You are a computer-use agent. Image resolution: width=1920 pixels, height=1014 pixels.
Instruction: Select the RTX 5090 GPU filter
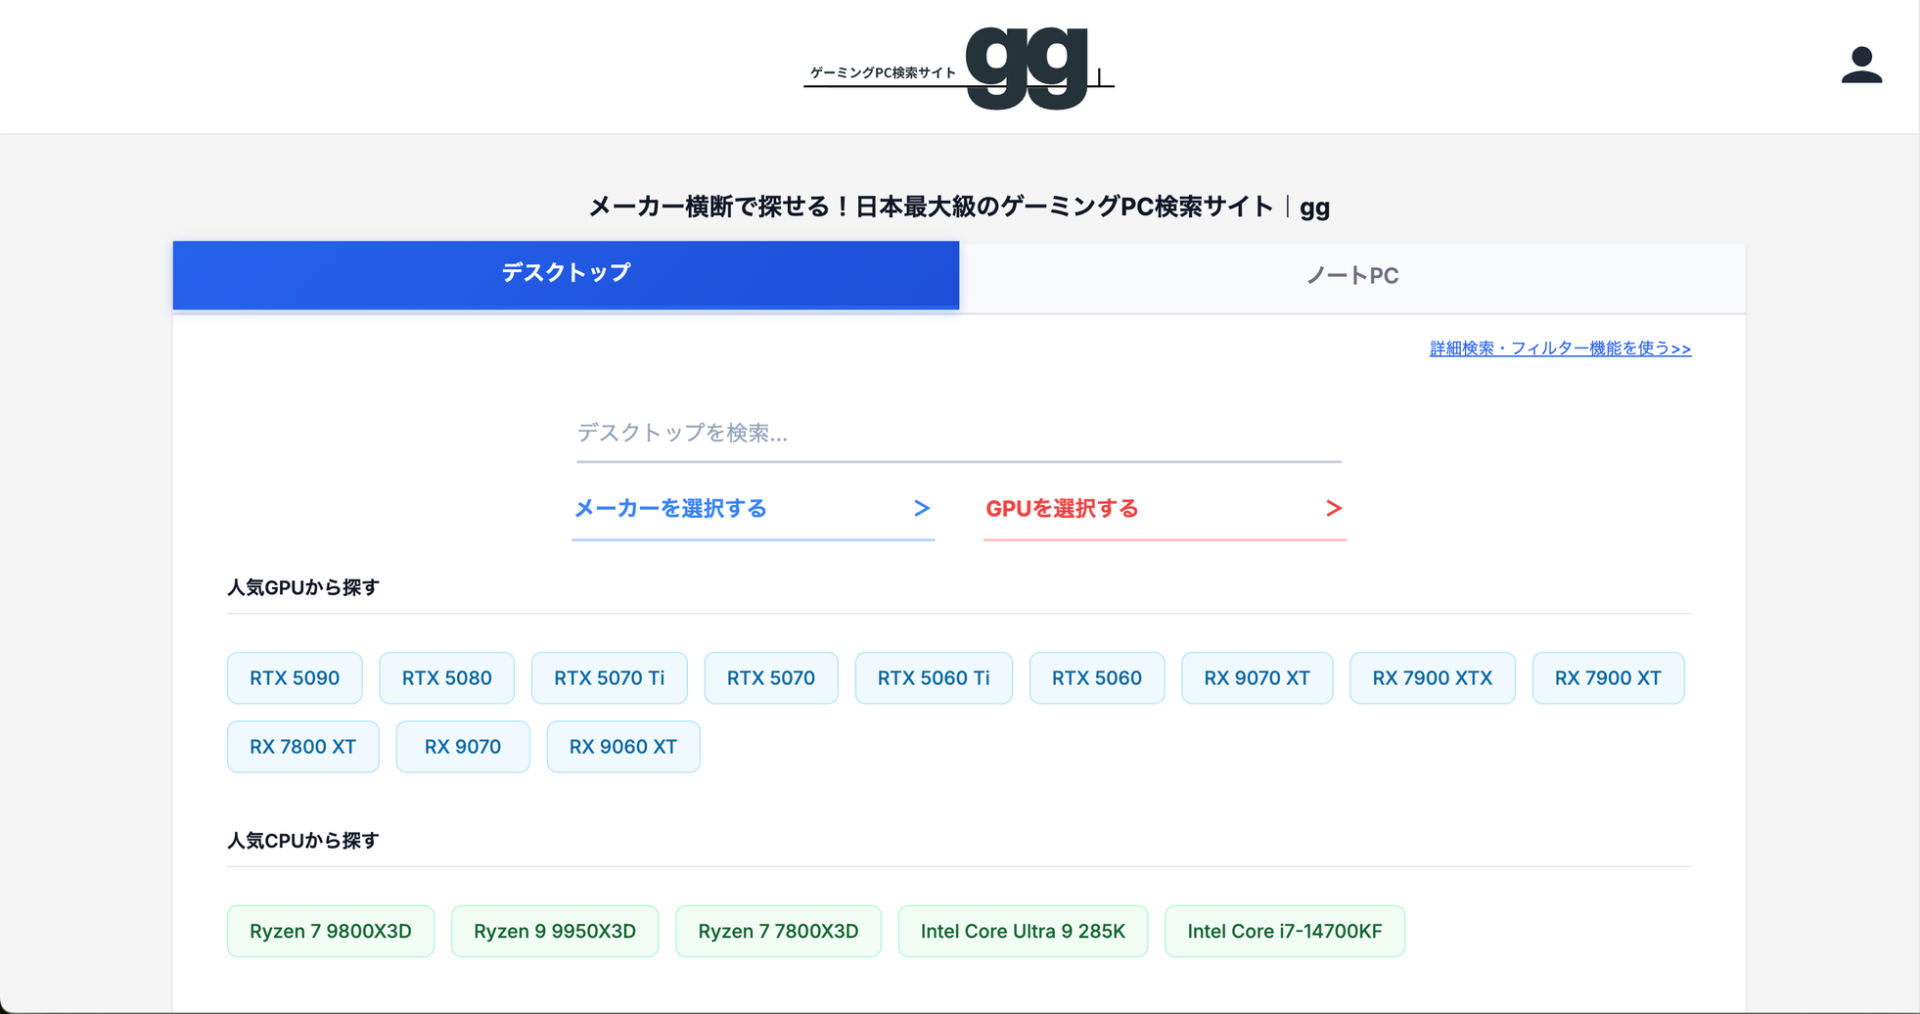tap(294, 677)
